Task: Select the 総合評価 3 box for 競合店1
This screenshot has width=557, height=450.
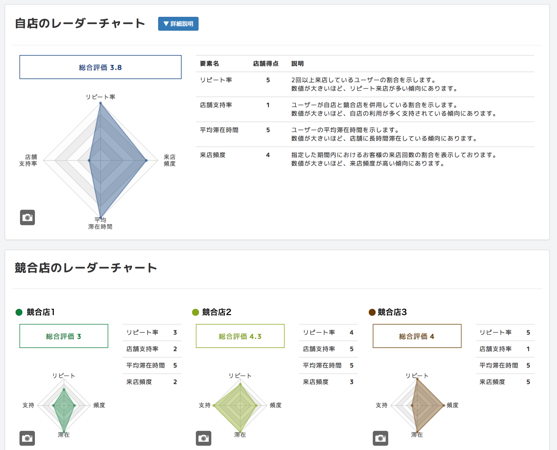Action: pyautogui.click(x=64, y=336)
